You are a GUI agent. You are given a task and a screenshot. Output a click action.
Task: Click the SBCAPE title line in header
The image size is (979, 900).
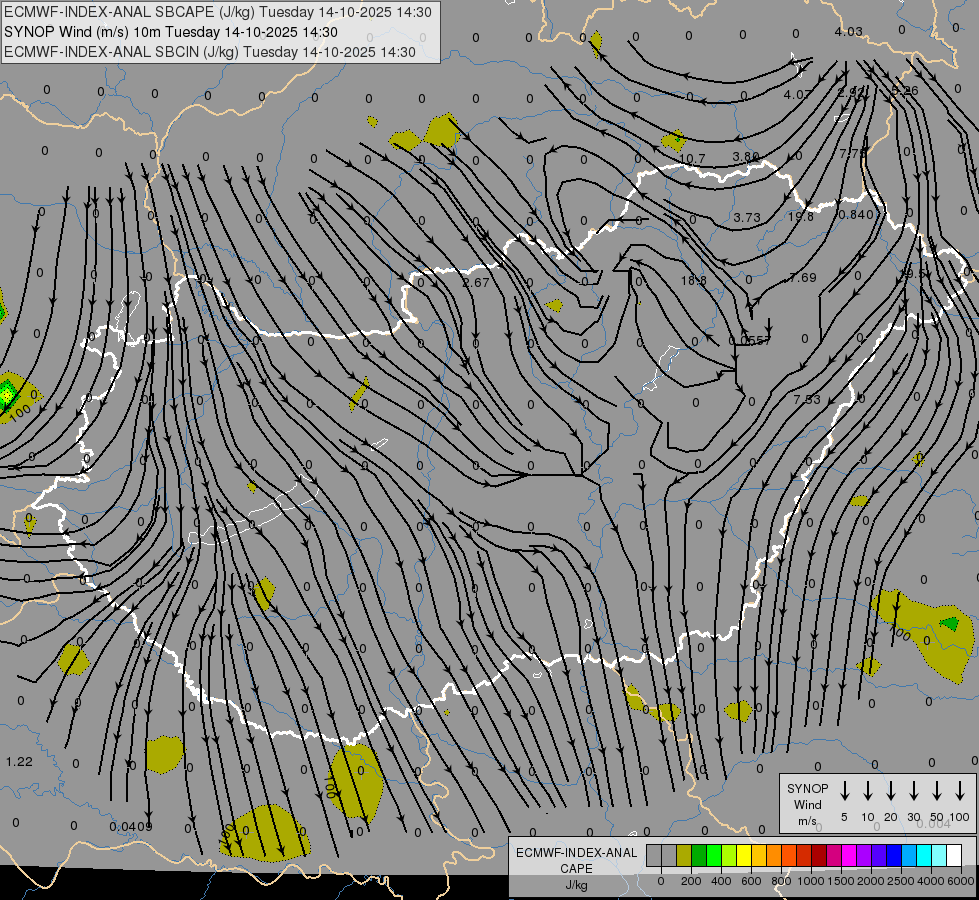click(218, 12)
